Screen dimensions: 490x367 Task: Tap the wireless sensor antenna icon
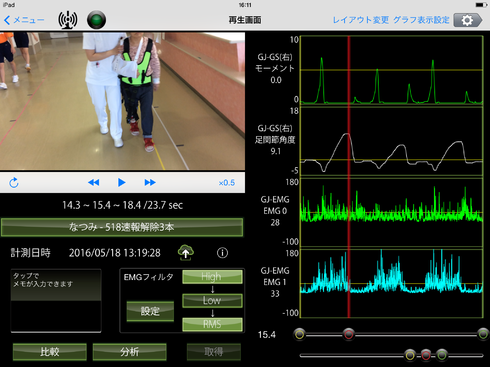click(68, 20)
